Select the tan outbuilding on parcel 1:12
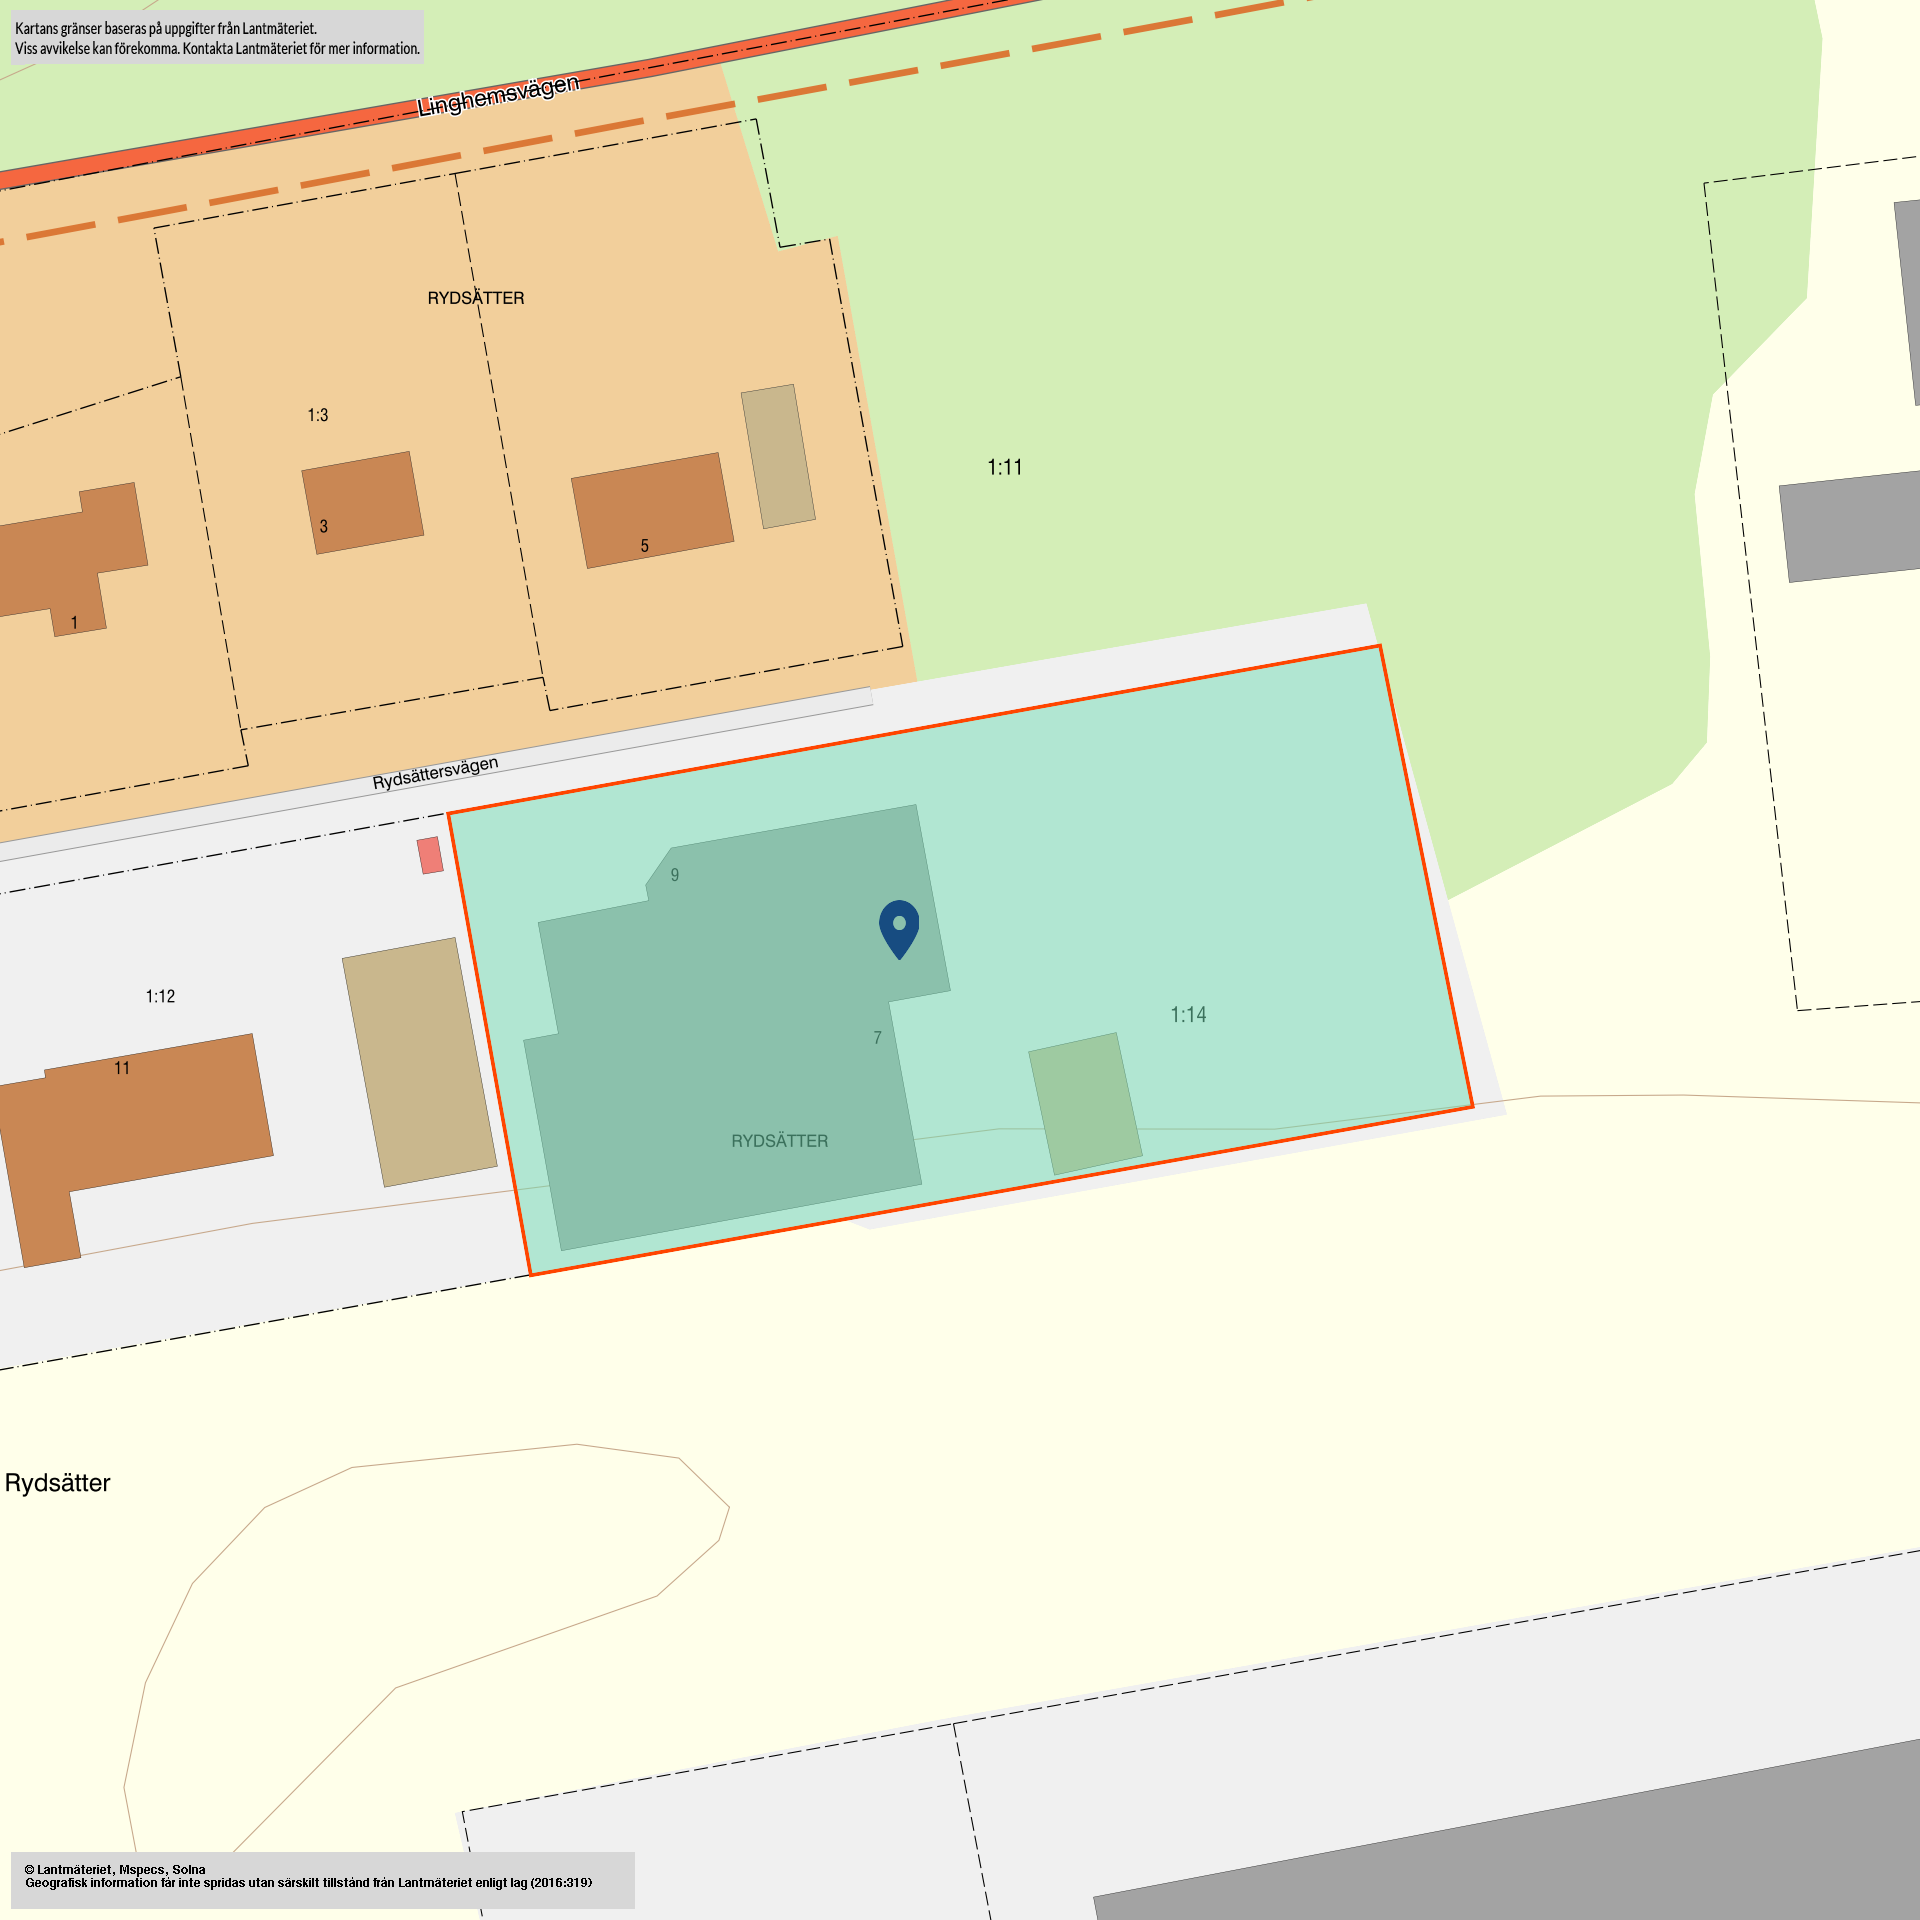 (x=419, y=1062)
